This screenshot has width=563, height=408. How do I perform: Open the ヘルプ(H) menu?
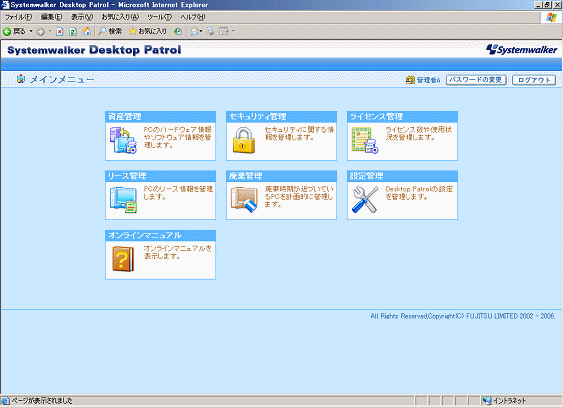(x=193, y=17)
